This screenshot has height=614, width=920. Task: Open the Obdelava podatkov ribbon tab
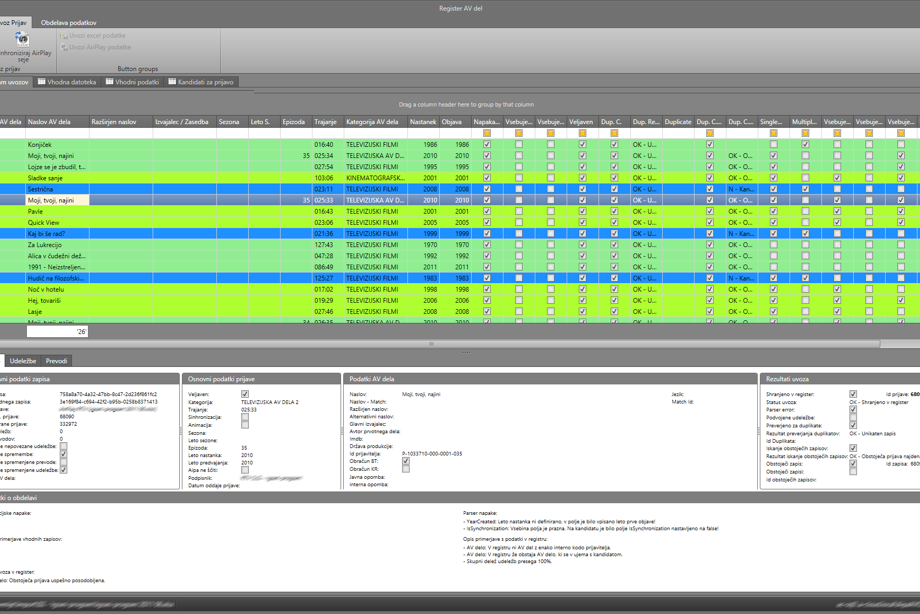(69, 23)
